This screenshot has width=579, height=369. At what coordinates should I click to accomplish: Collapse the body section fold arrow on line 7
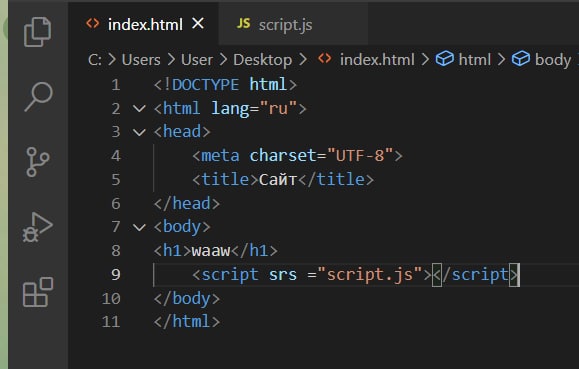(139, 227)
